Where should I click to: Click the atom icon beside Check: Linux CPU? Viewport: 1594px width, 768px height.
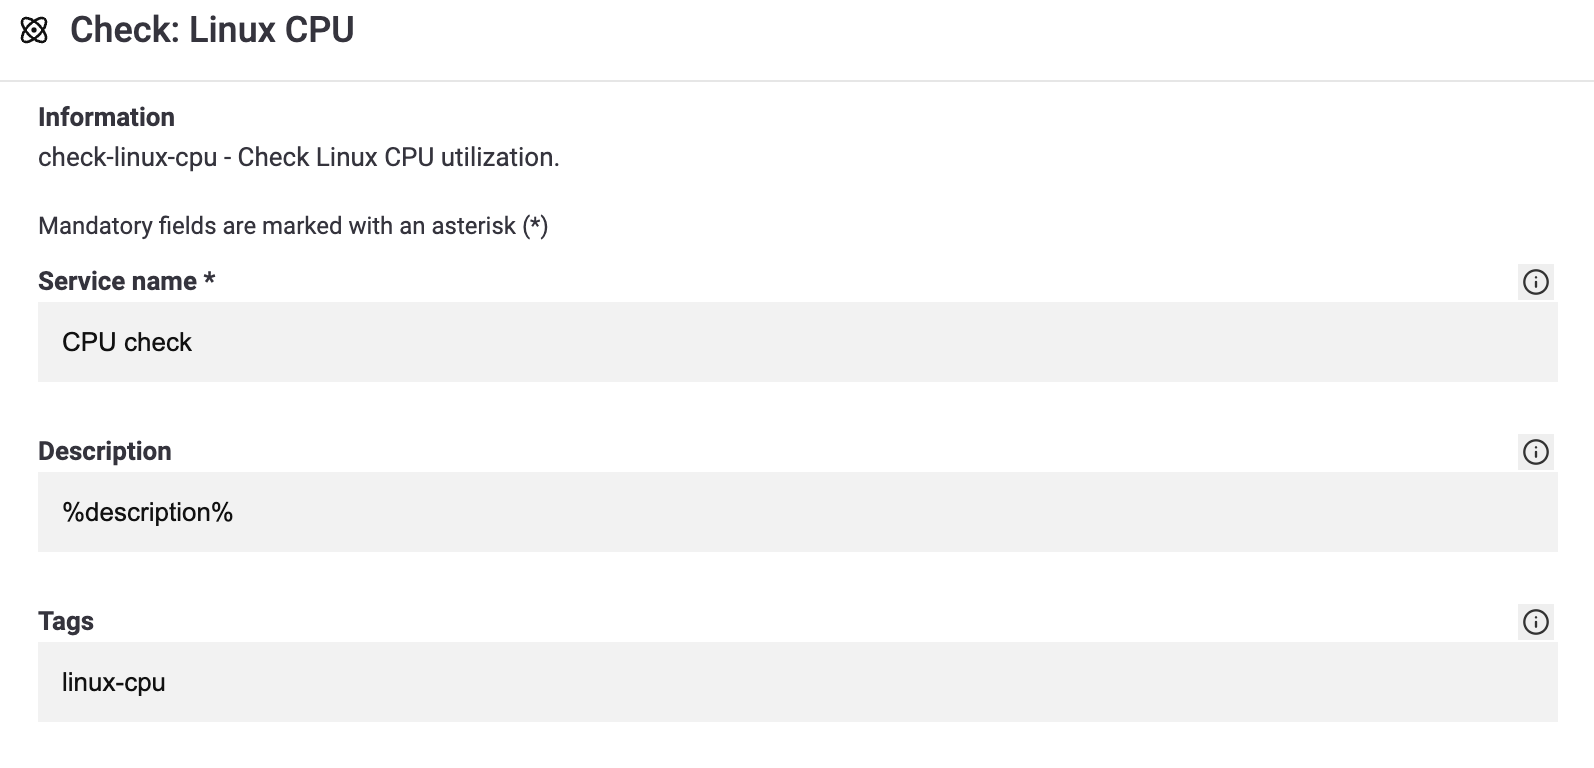[x=34, y=31]
